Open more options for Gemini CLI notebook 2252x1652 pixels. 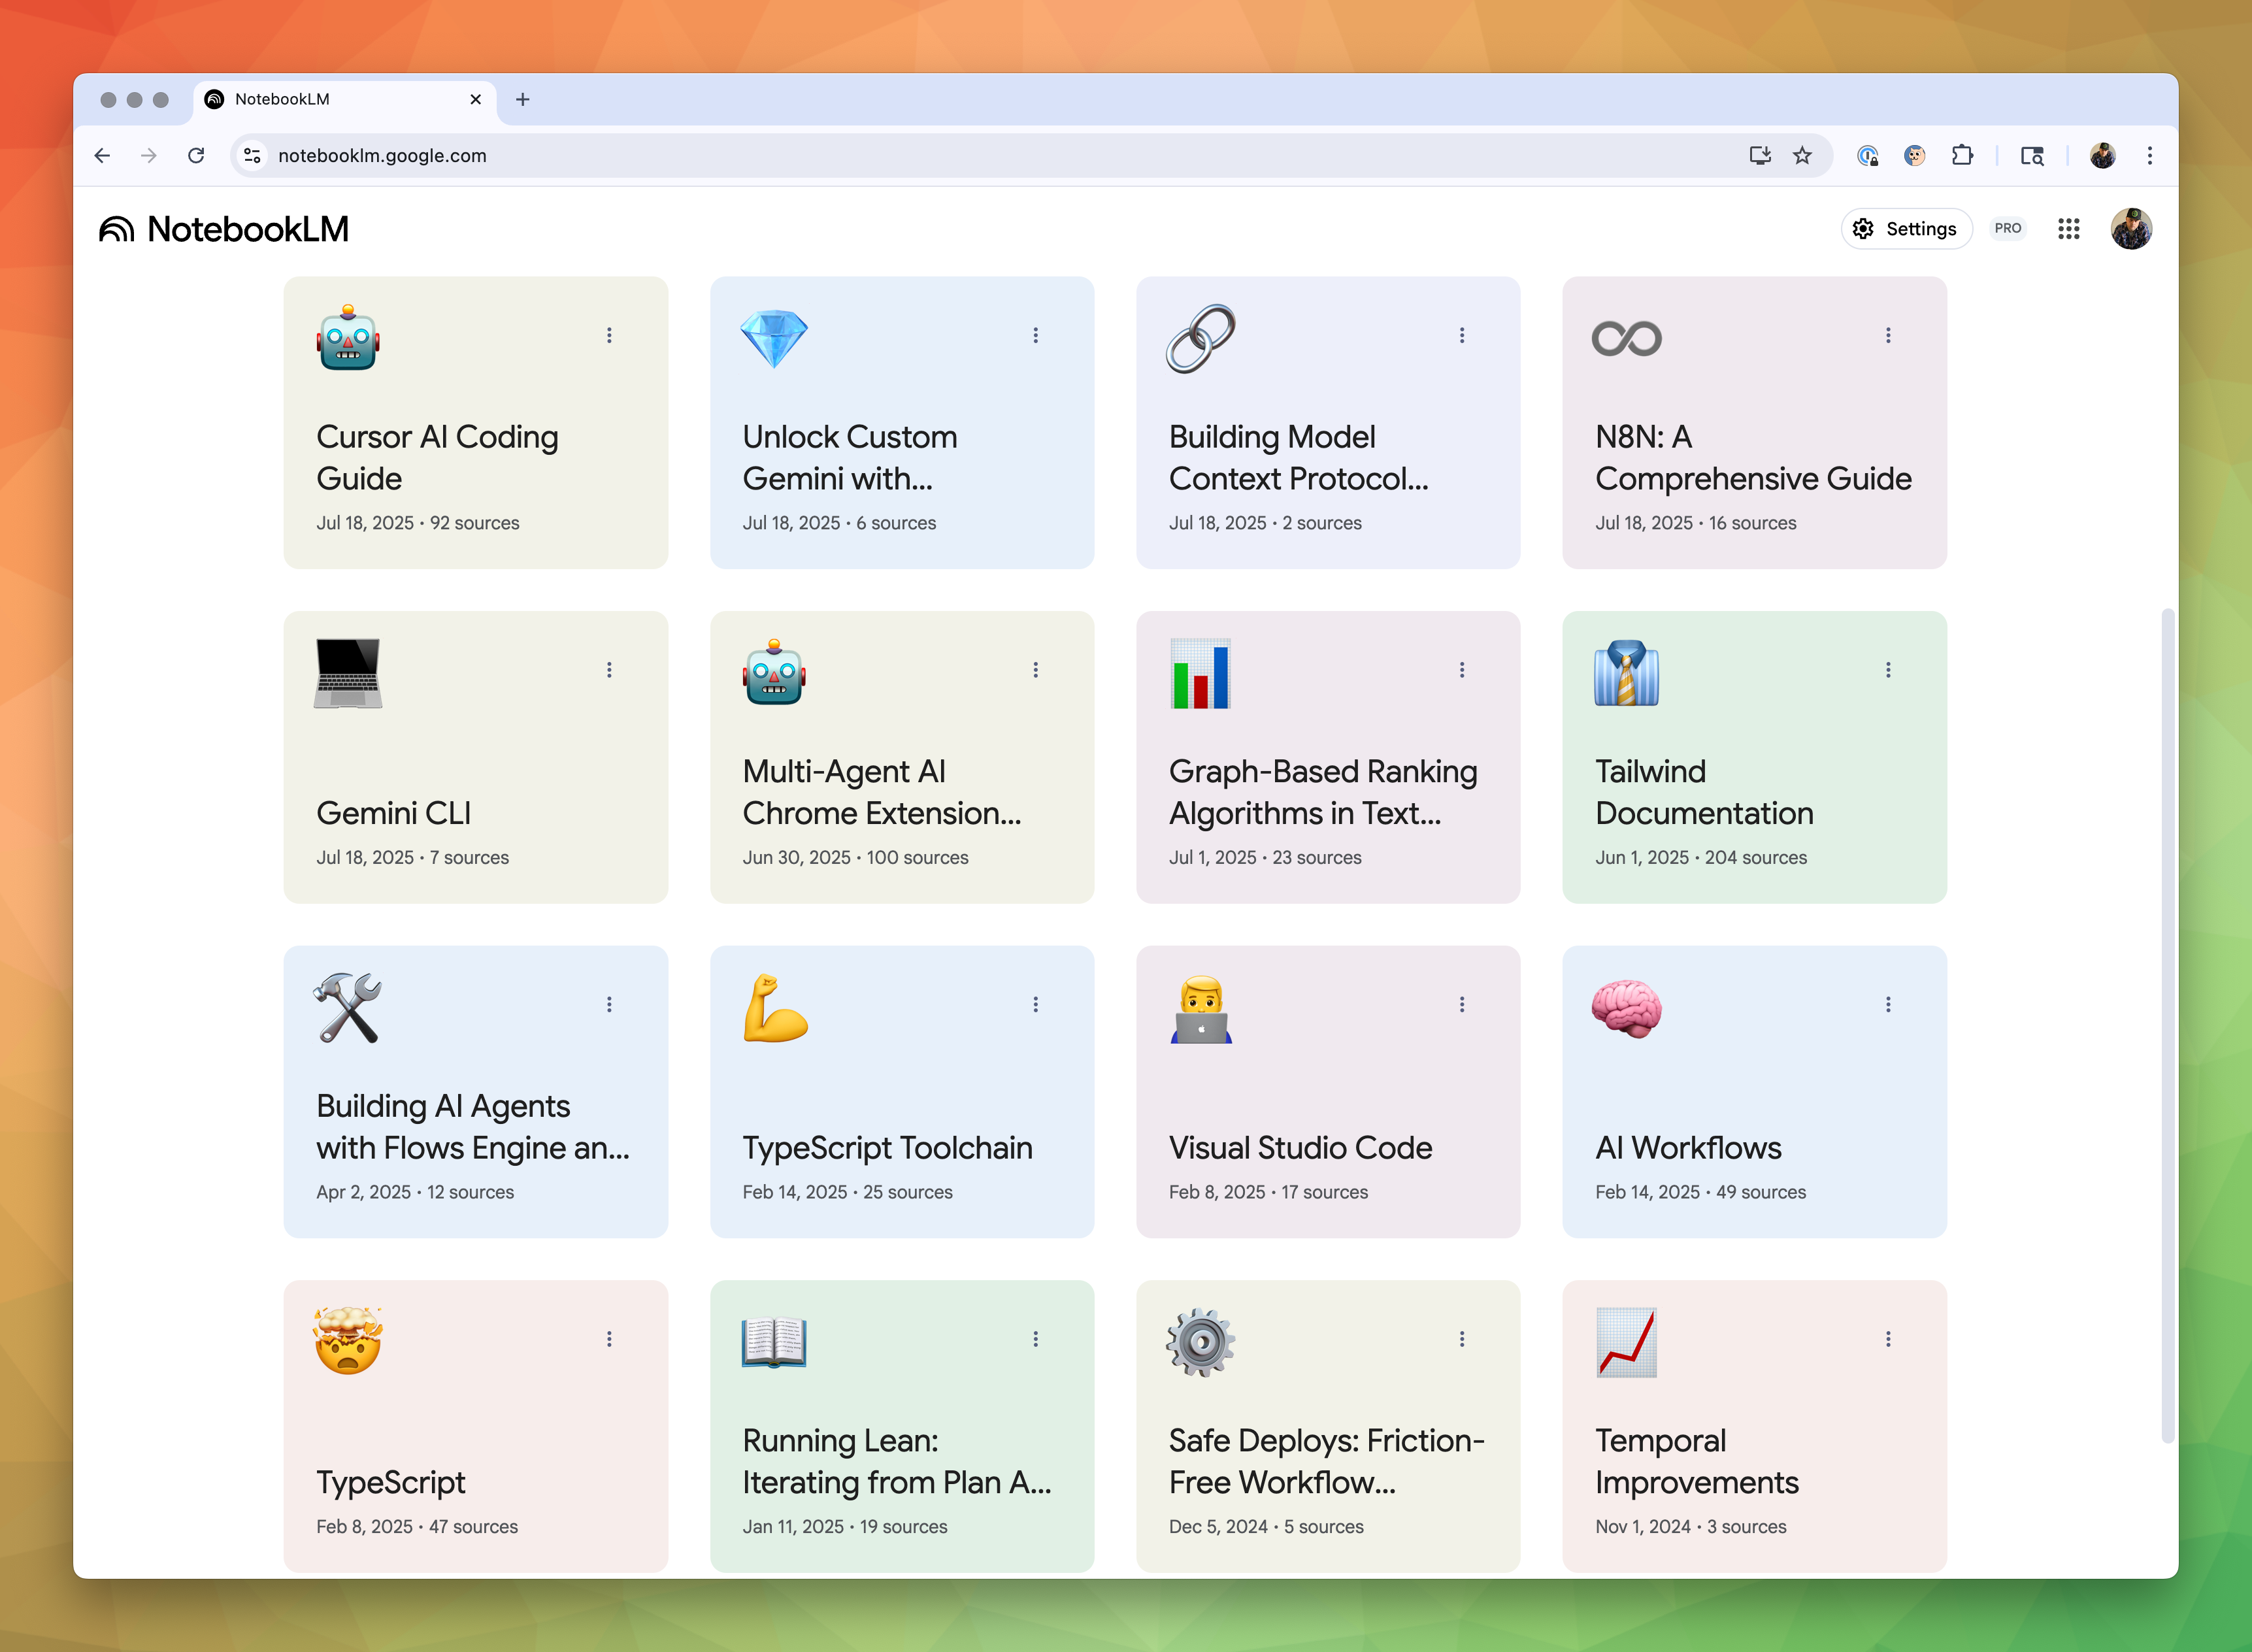click(x=609, y=670)
